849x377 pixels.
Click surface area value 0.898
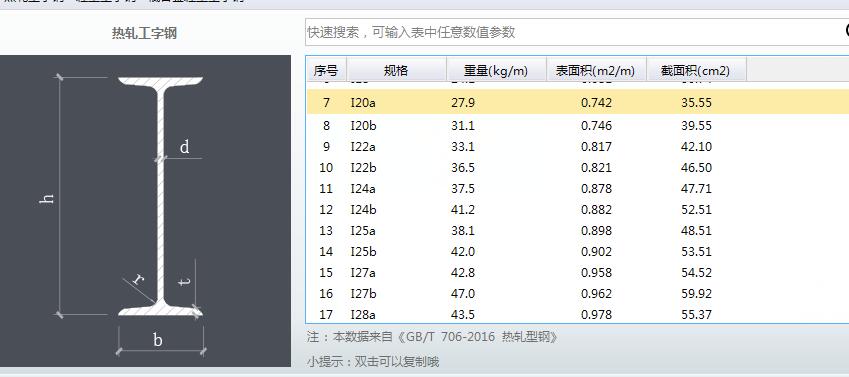coord(597,231)
